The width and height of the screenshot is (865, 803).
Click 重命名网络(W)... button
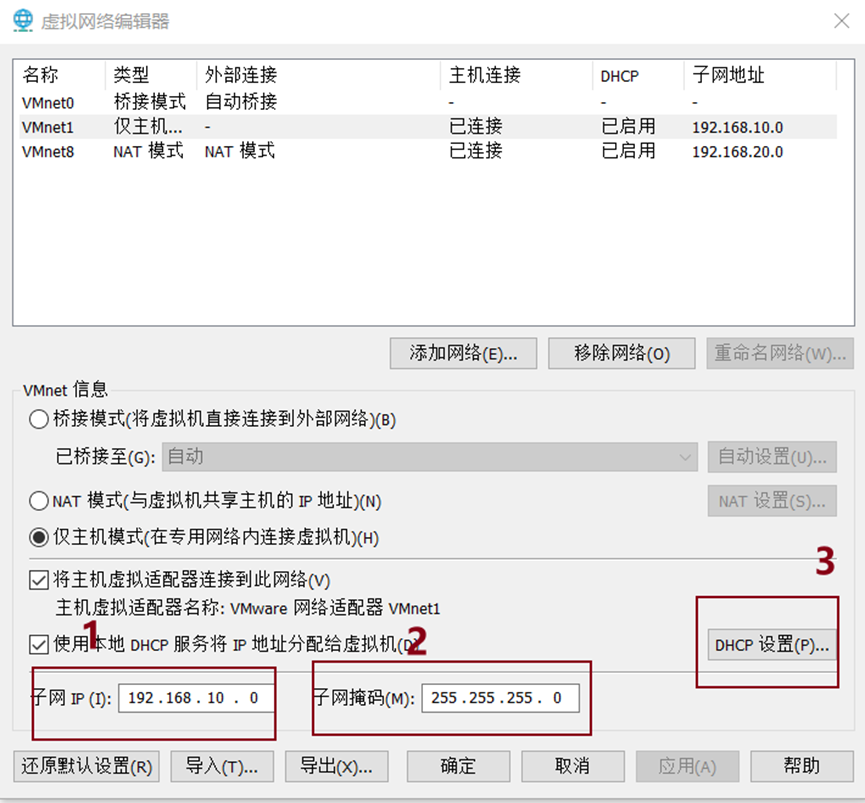point(780,354)
